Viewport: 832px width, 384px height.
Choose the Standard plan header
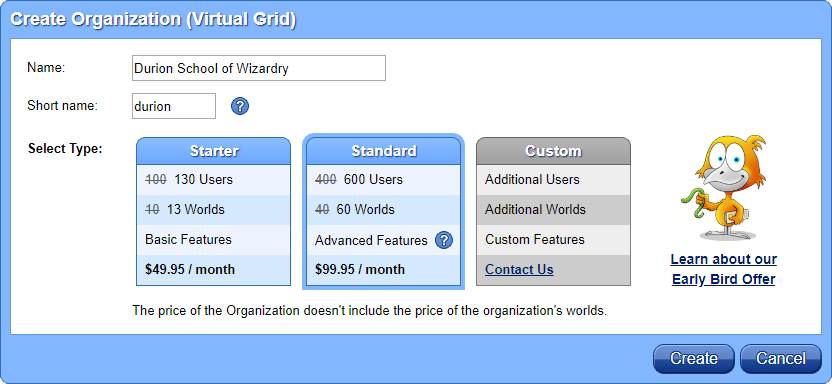[384, 151]
